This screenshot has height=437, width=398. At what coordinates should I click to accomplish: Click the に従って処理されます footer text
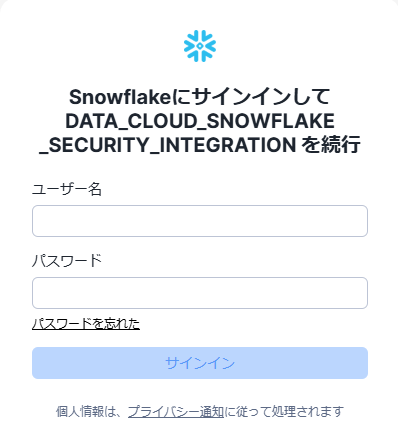click(x=284, y=412)
